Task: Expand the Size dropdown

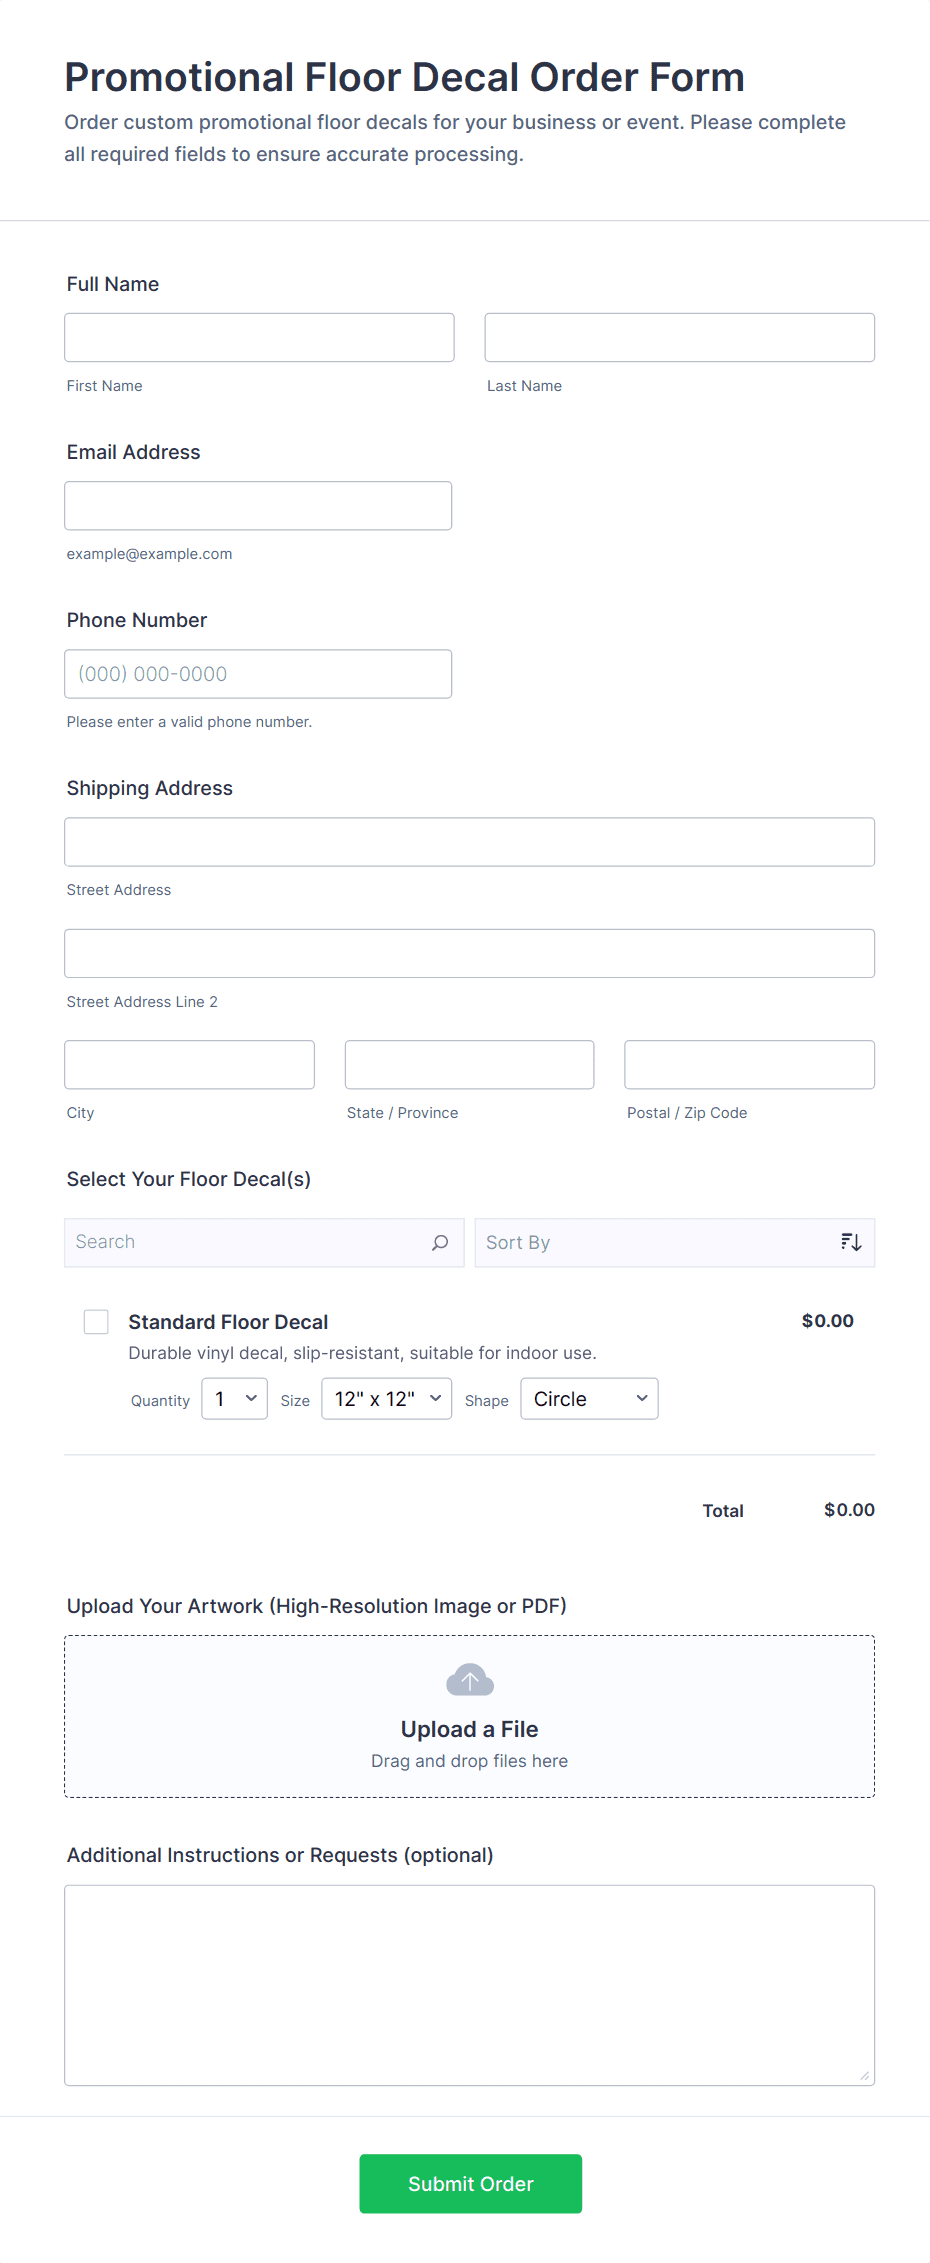Action: point(386,1399)
